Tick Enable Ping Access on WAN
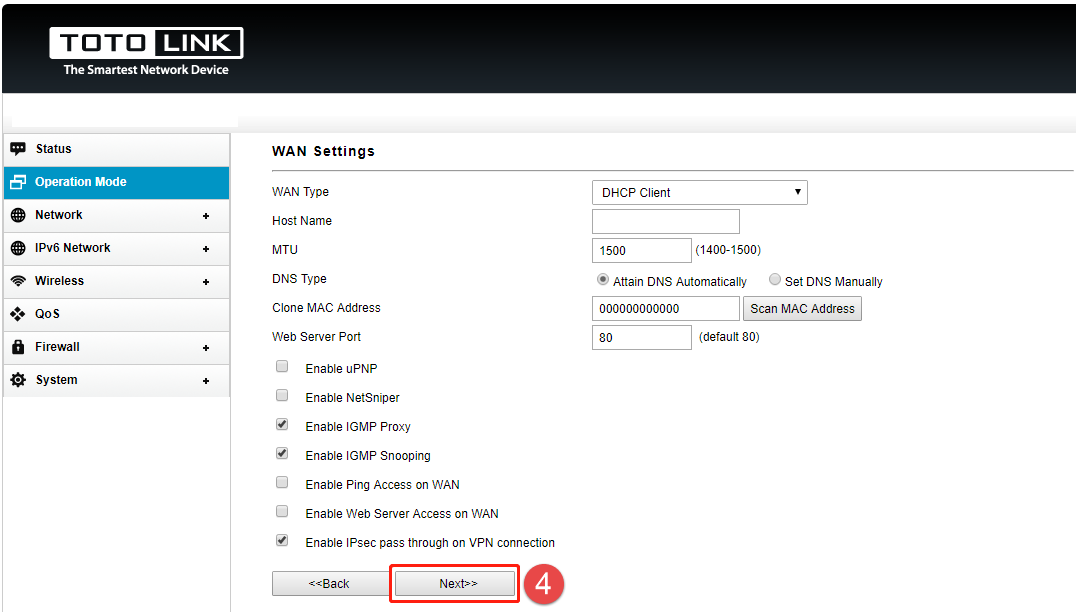 click(x=282, y=483)
